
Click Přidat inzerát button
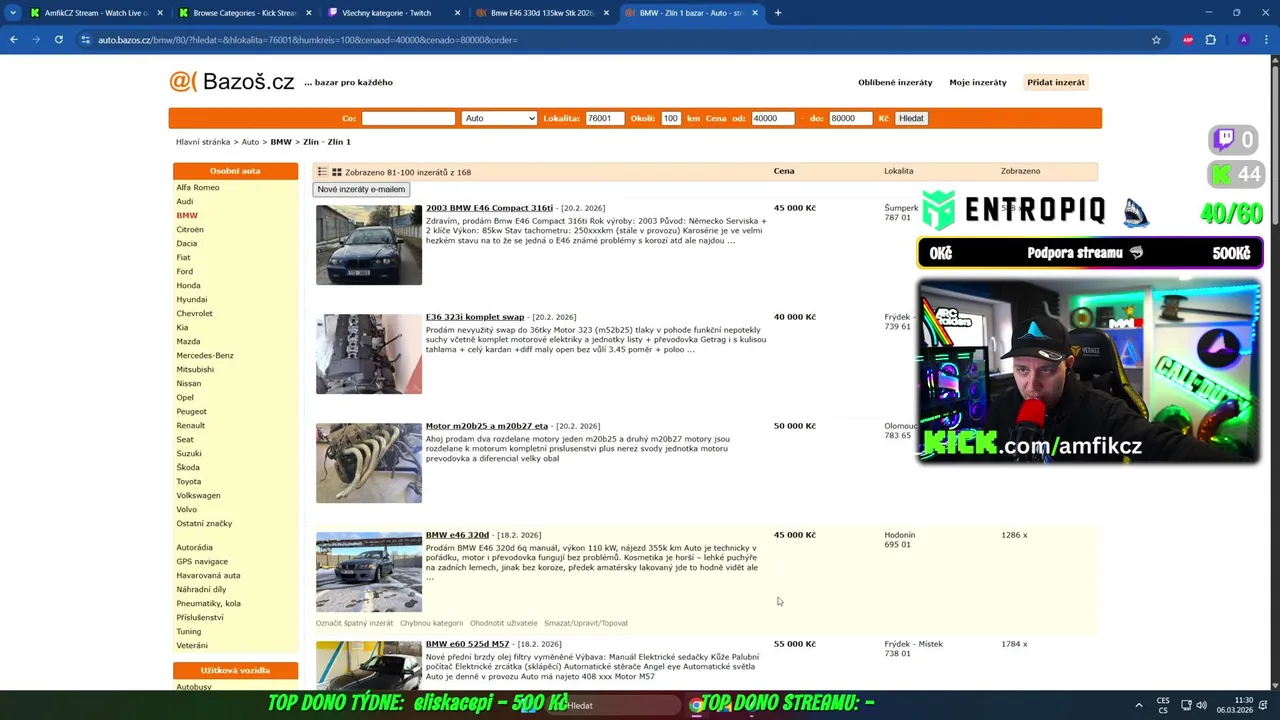click(1055, 82)
